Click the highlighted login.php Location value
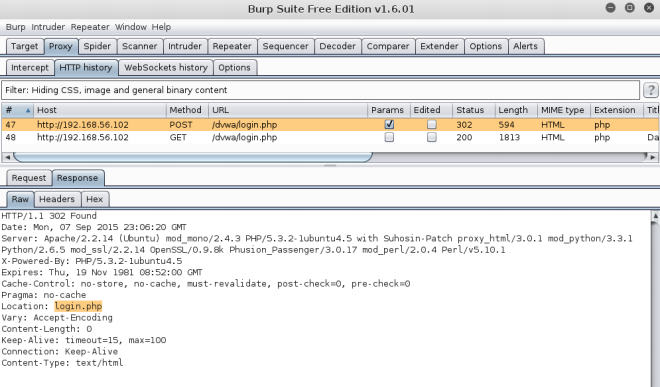Image resolution: width=660 pixels, height=387 pixels. coord(78,306)
